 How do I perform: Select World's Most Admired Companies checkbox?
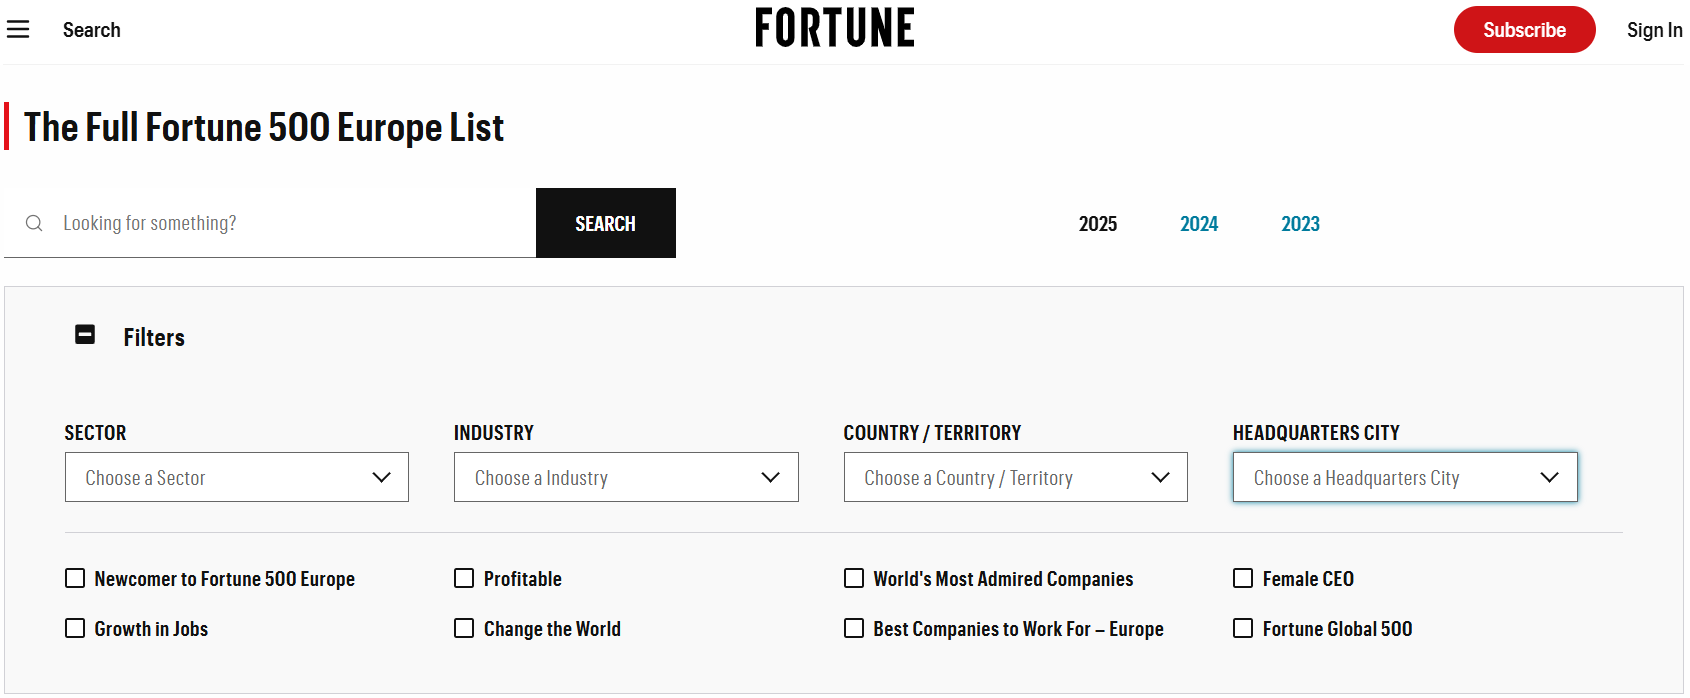point(854,578)
